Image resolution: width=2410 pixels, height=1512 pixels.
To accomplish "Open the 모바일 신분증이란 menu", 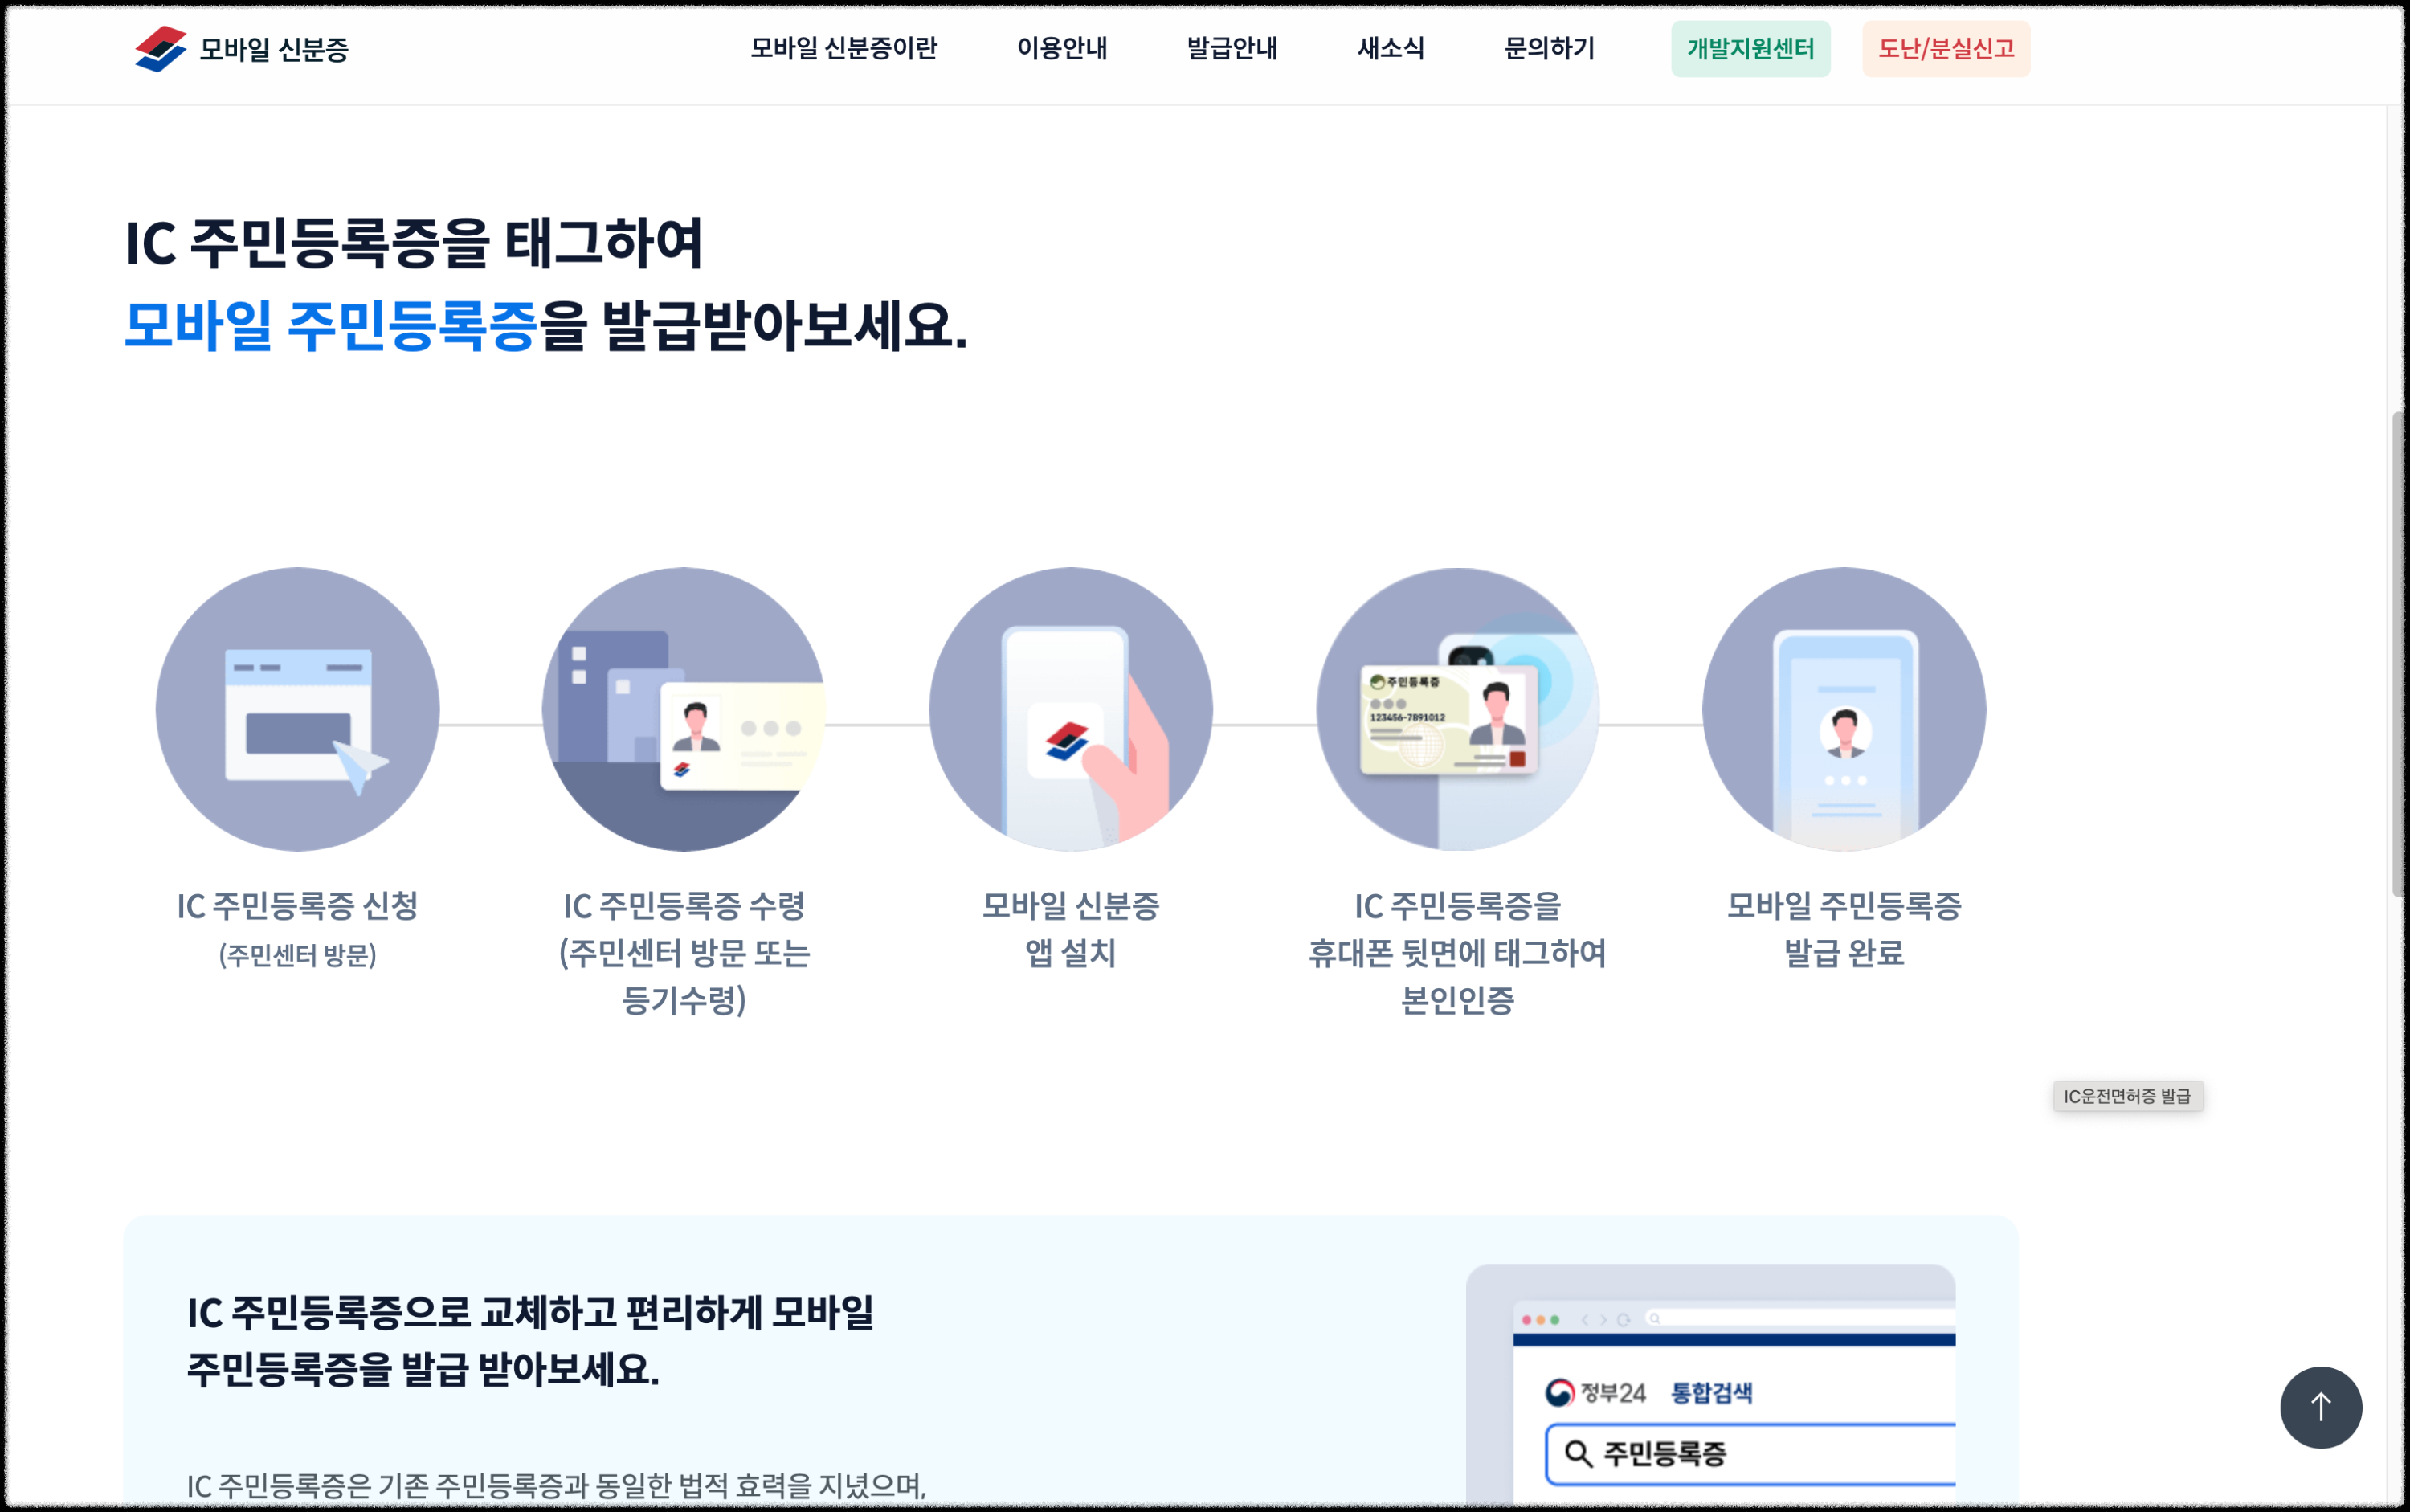I will point(843,48).
